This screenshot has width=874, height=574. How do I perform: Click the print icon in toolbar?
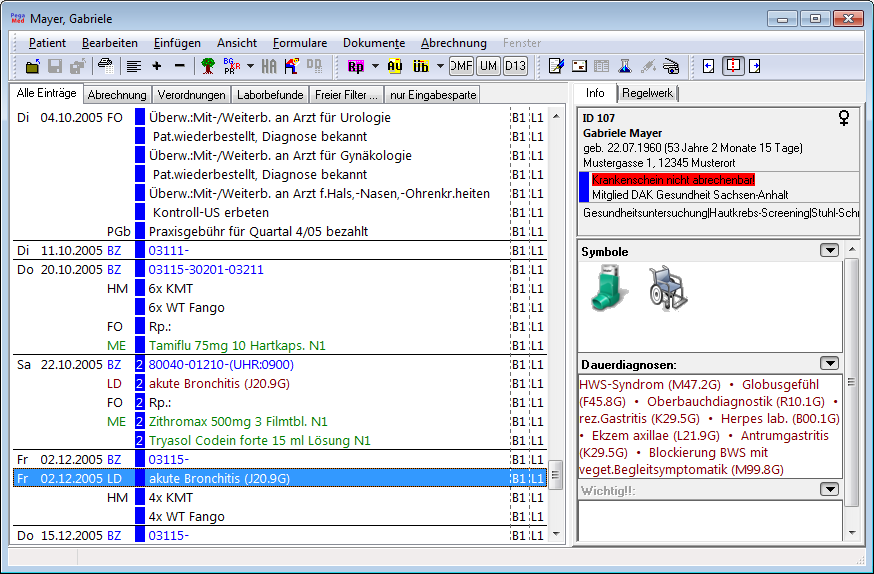click(x=105, y=67)
